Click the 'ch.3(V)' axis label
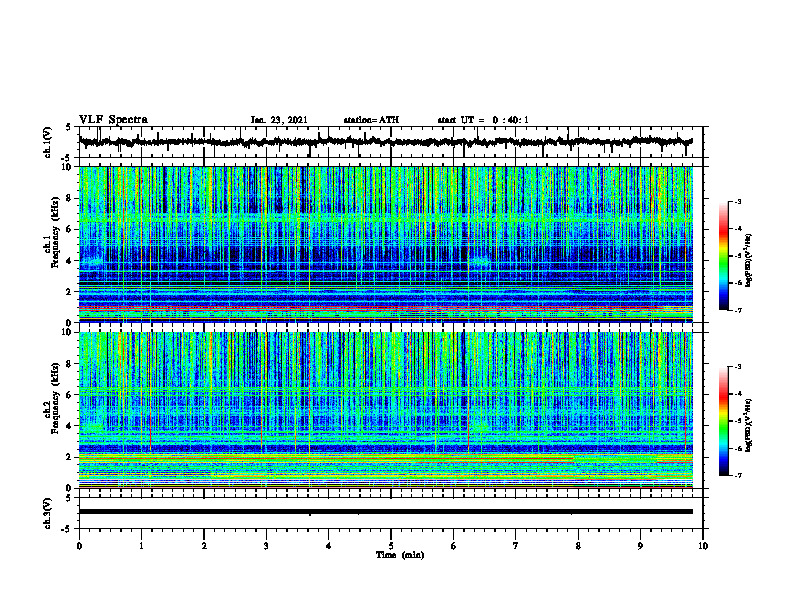 (48, 514)
